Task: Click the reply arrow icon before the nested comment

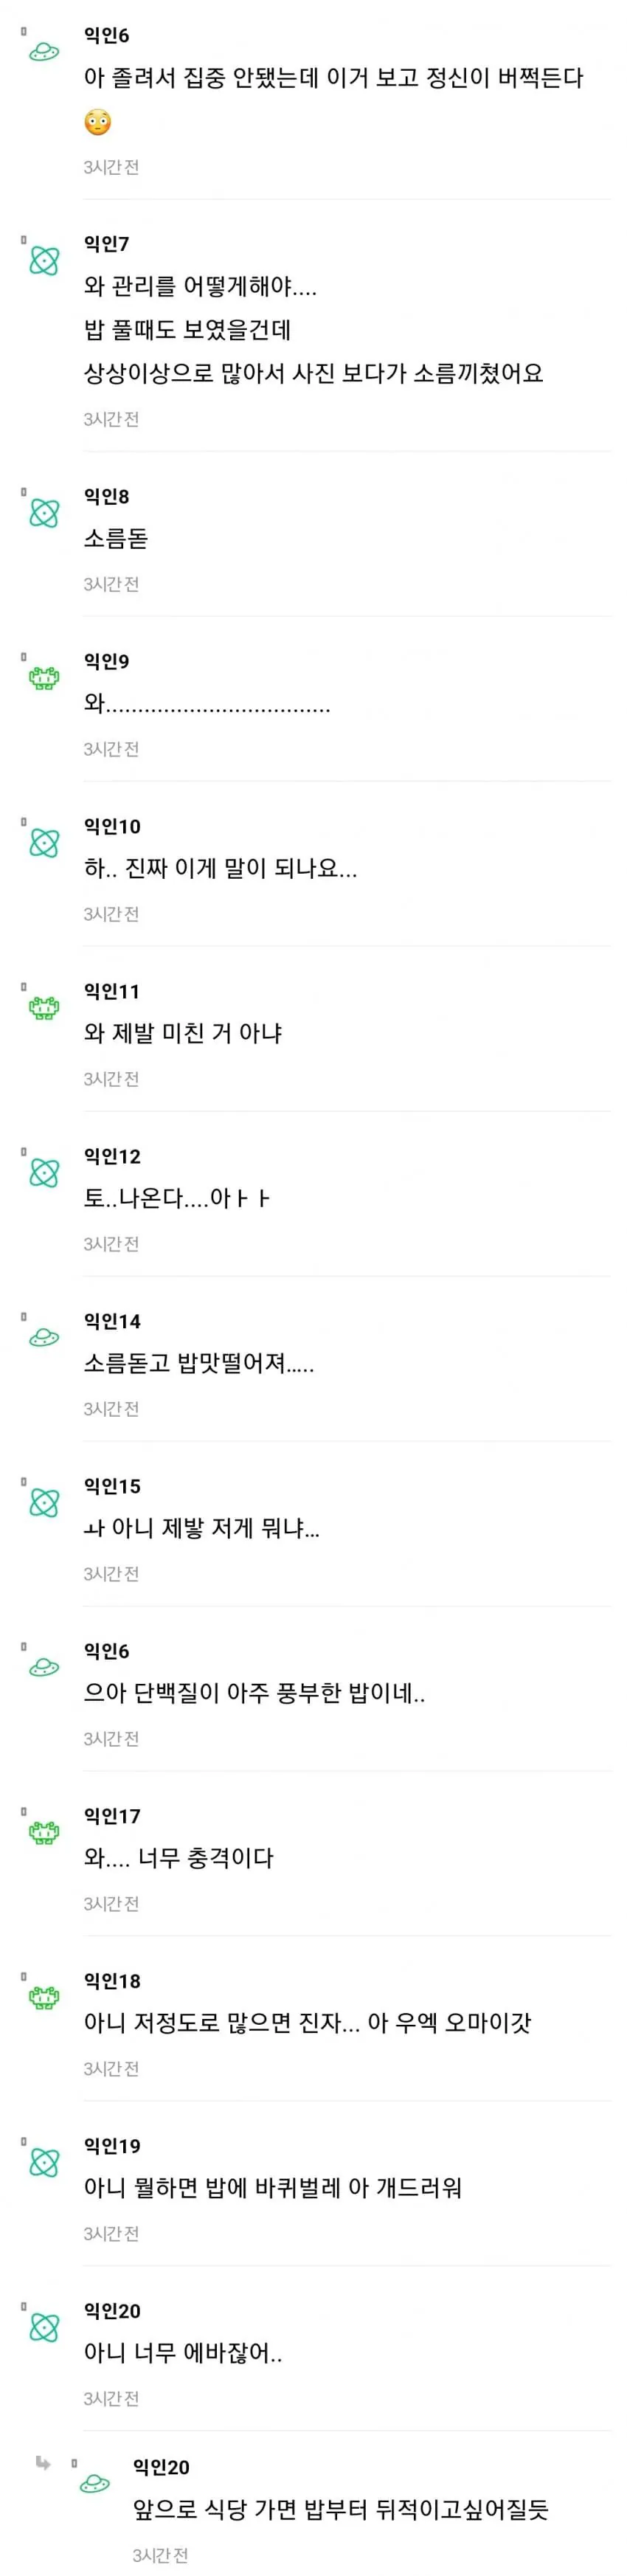Action: 43,2462
